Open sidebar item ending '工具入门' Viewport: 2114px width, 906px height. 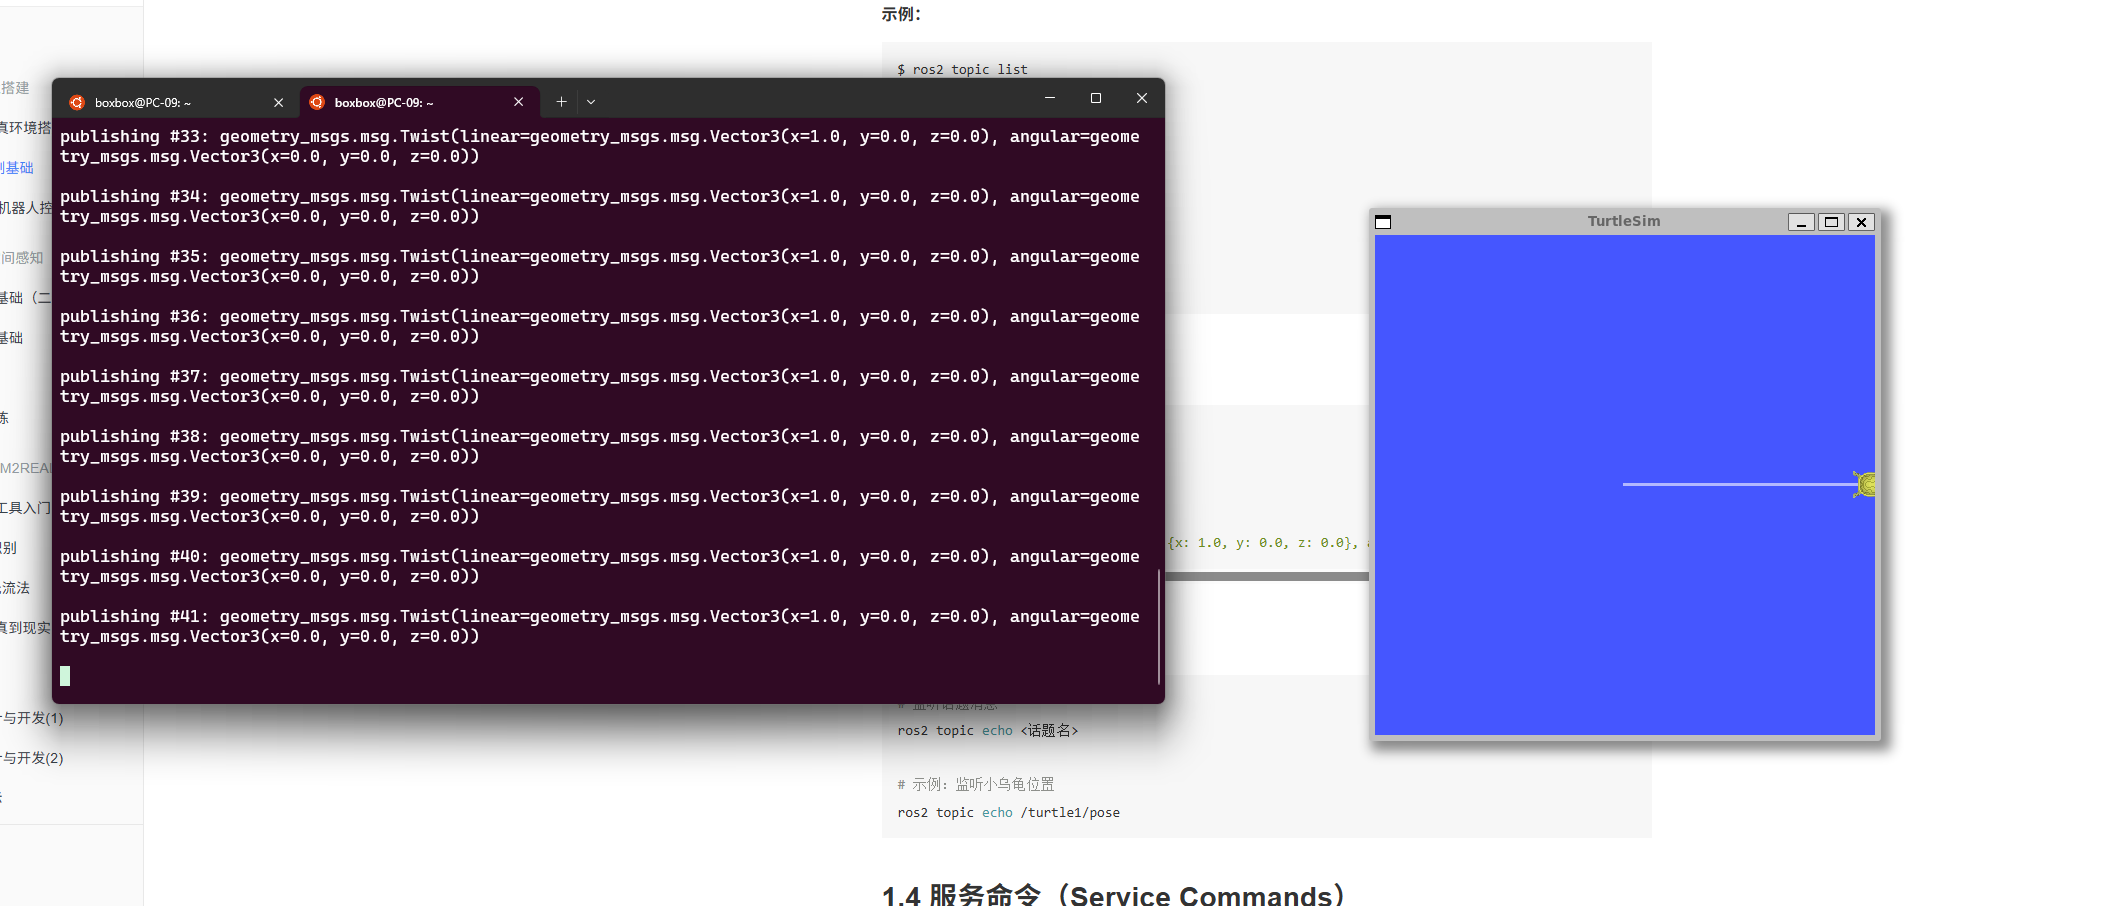pyautogui.click(x=25, y=508)
